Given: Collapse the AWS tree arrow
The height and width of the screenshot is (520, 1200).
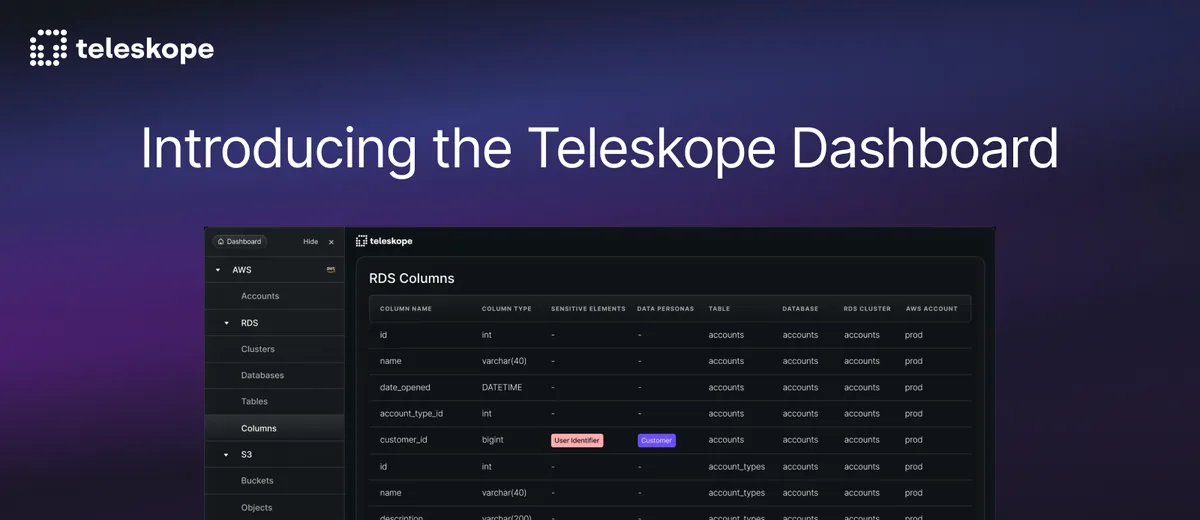Looking at the screenshot, I should coord(218,270).
